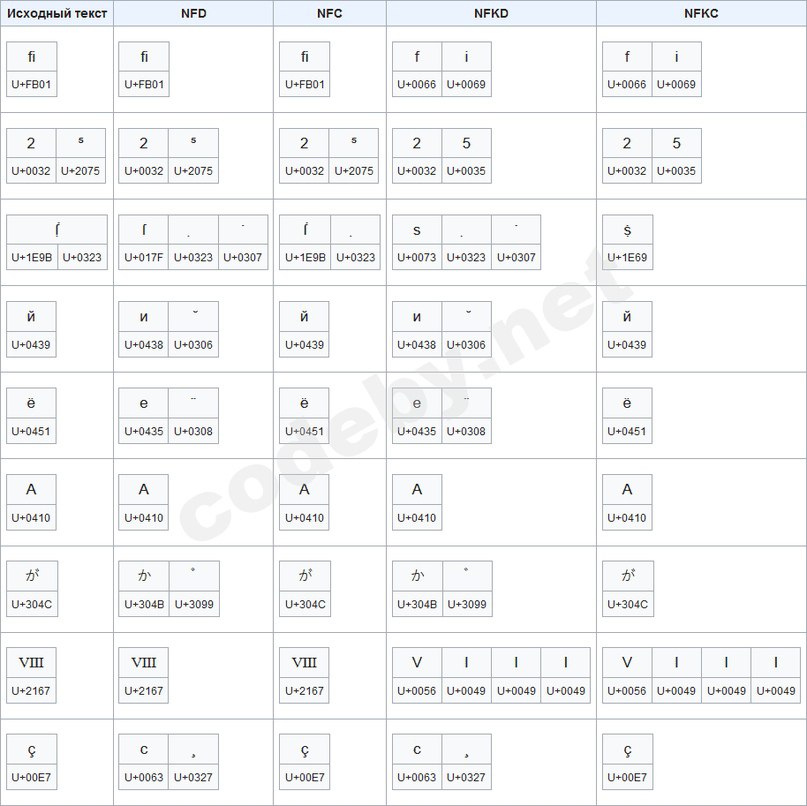Click U+00E7 in the Исходный текст column
Screen dimensions: 807x806
[31, 777]
